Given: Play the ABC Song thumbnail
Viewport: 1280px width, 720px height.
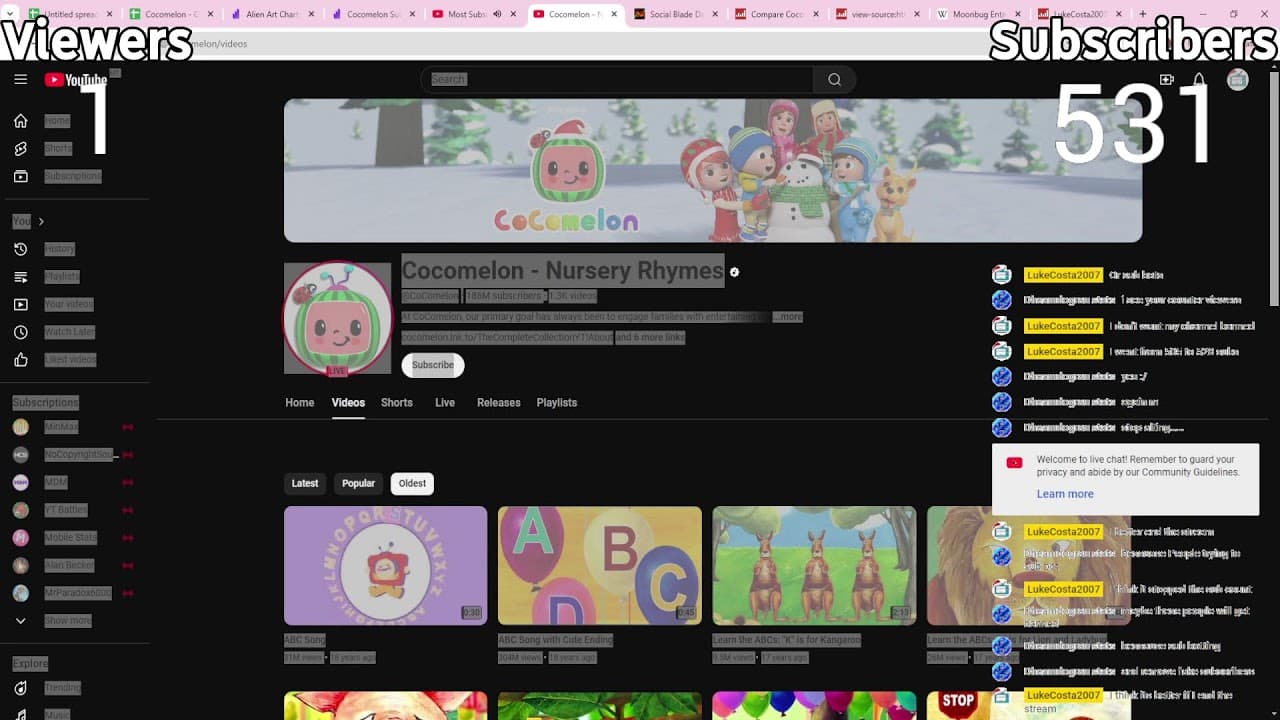Looking at the screenshot, I should point(385,565).
